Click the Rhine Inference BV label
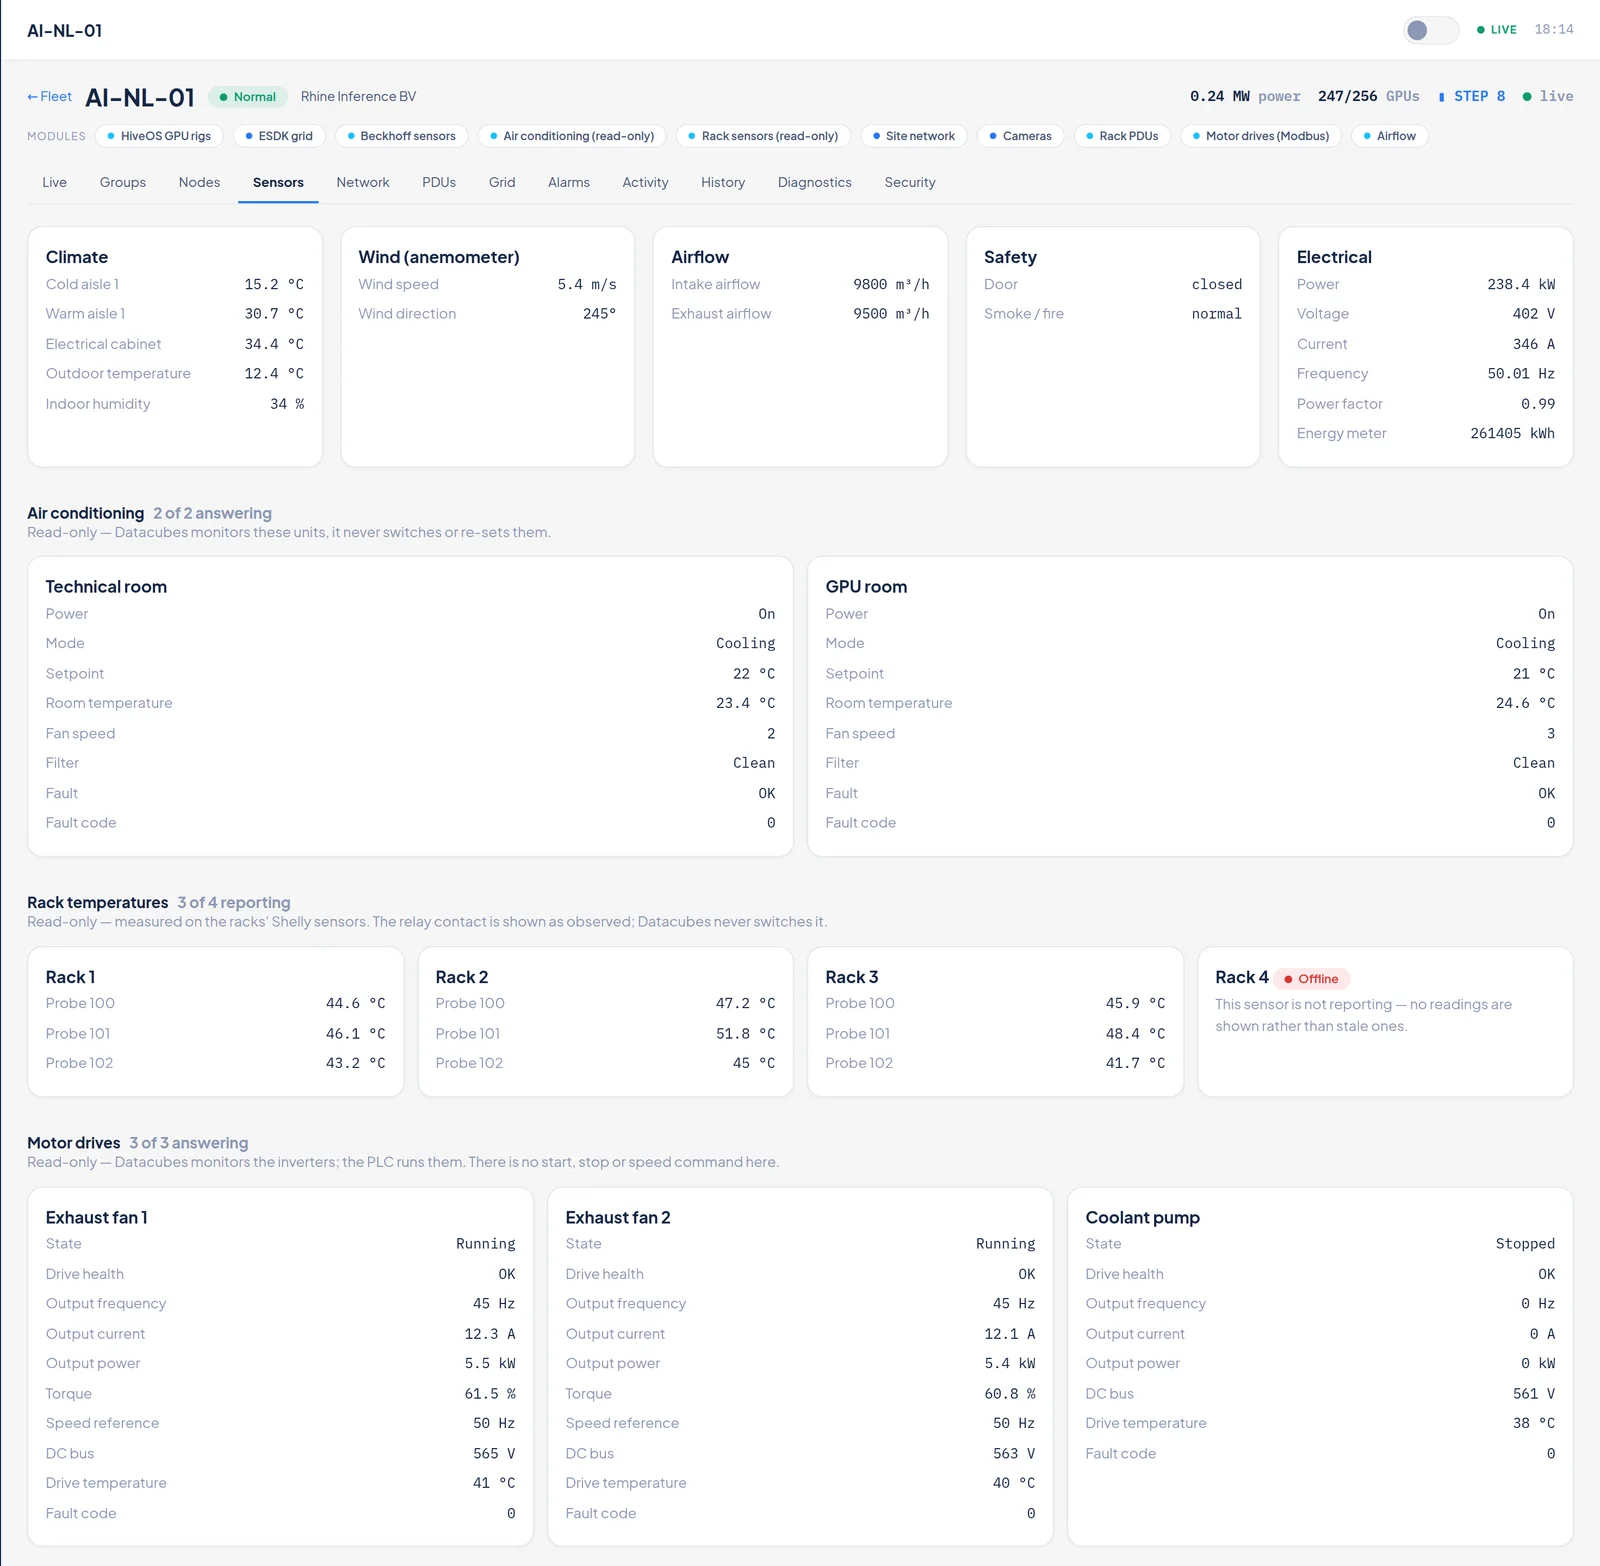The image size is (1600, 1566). (358, 96)
